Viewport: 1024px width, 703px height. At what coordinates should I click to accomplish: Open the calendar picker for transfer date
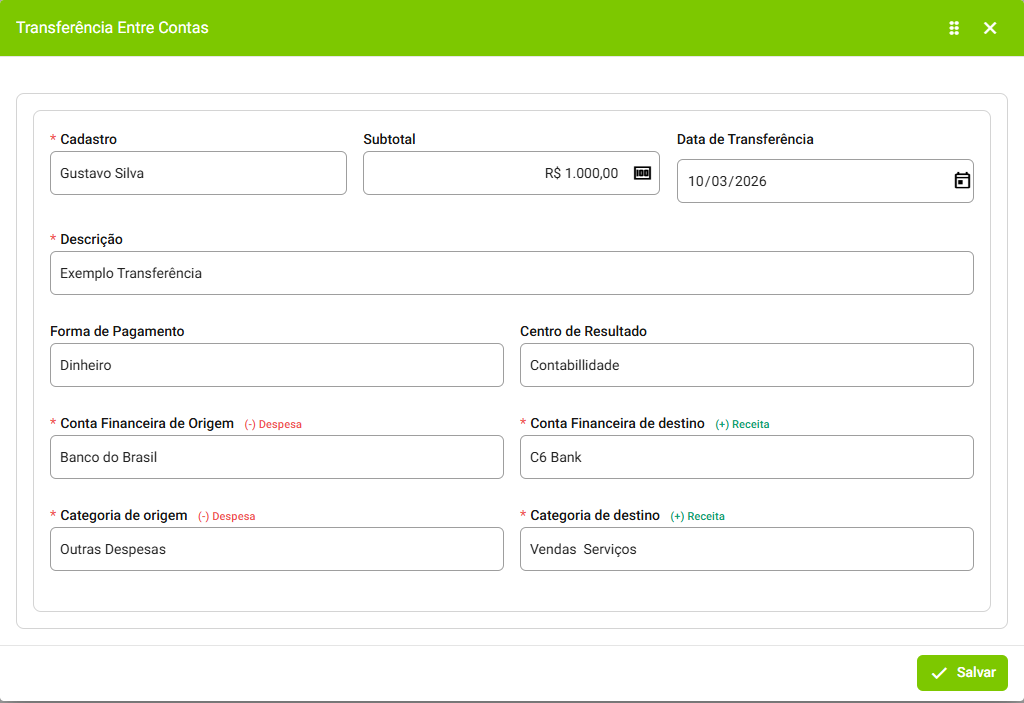(x=962, y=181)
